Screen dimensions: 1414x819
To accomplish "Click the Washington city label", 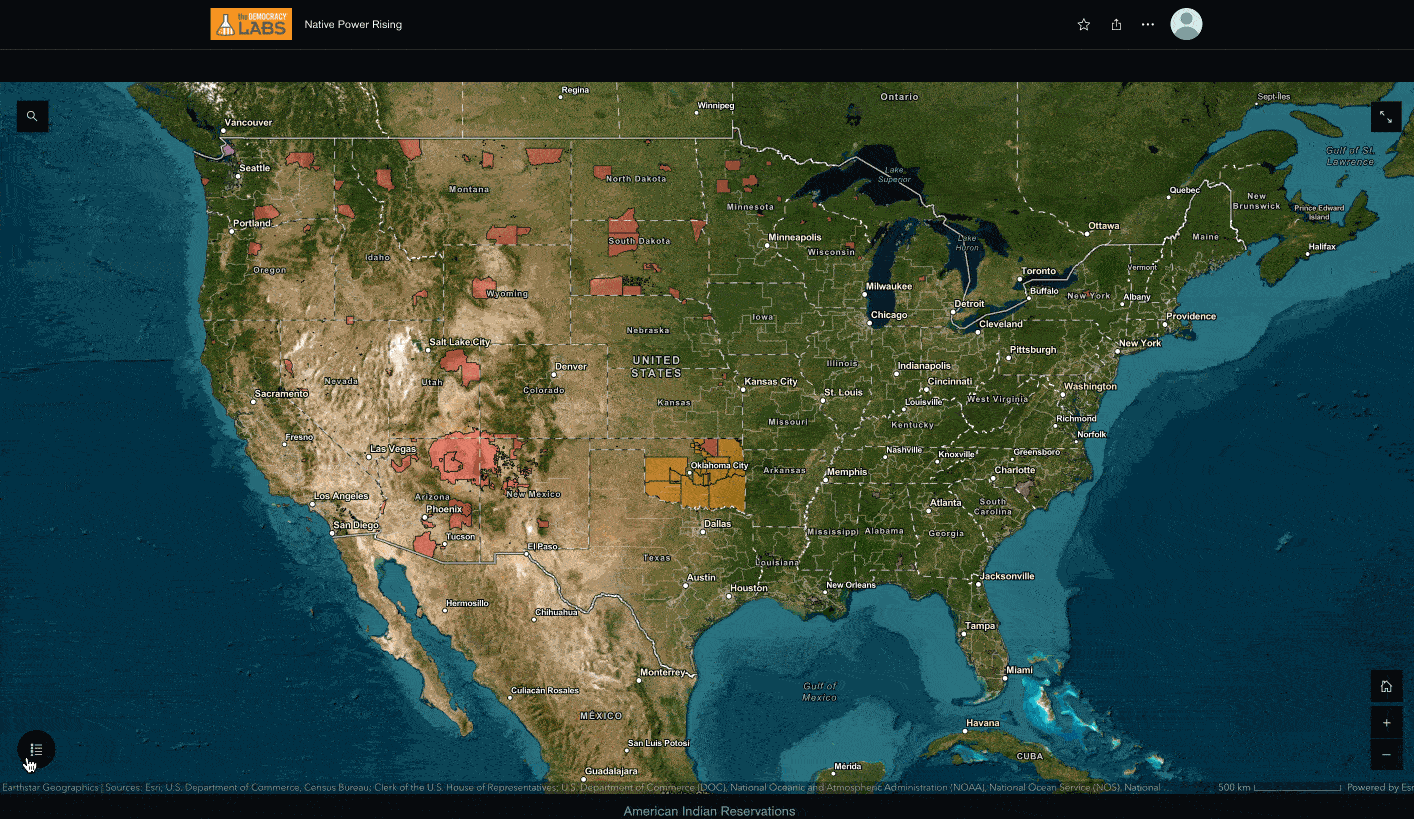I will [1090, 386].
